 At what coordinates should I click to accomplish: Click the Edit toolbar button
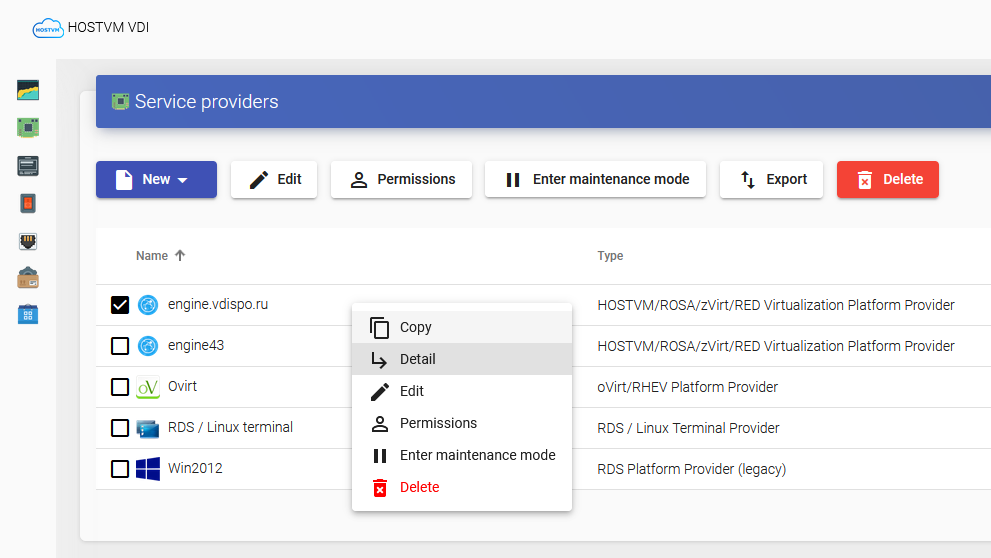coord(274,179)
